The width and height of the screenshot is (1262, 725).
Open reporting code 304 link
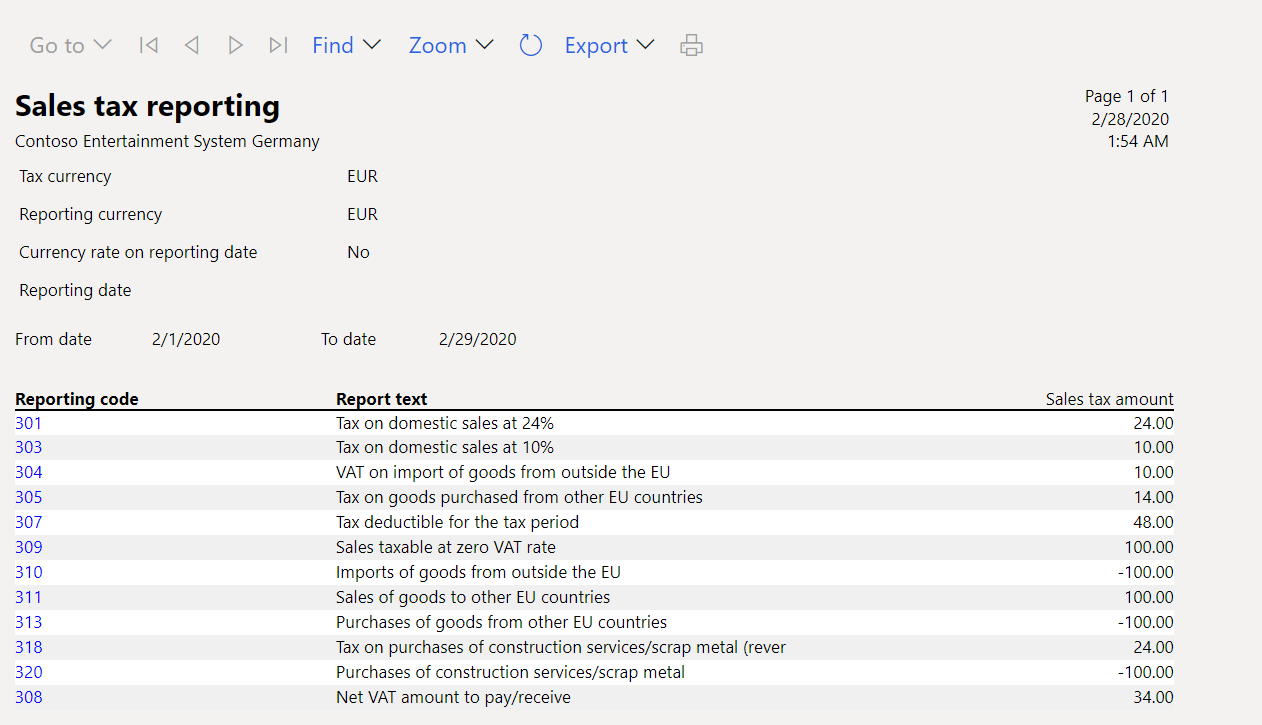(29, 473)
